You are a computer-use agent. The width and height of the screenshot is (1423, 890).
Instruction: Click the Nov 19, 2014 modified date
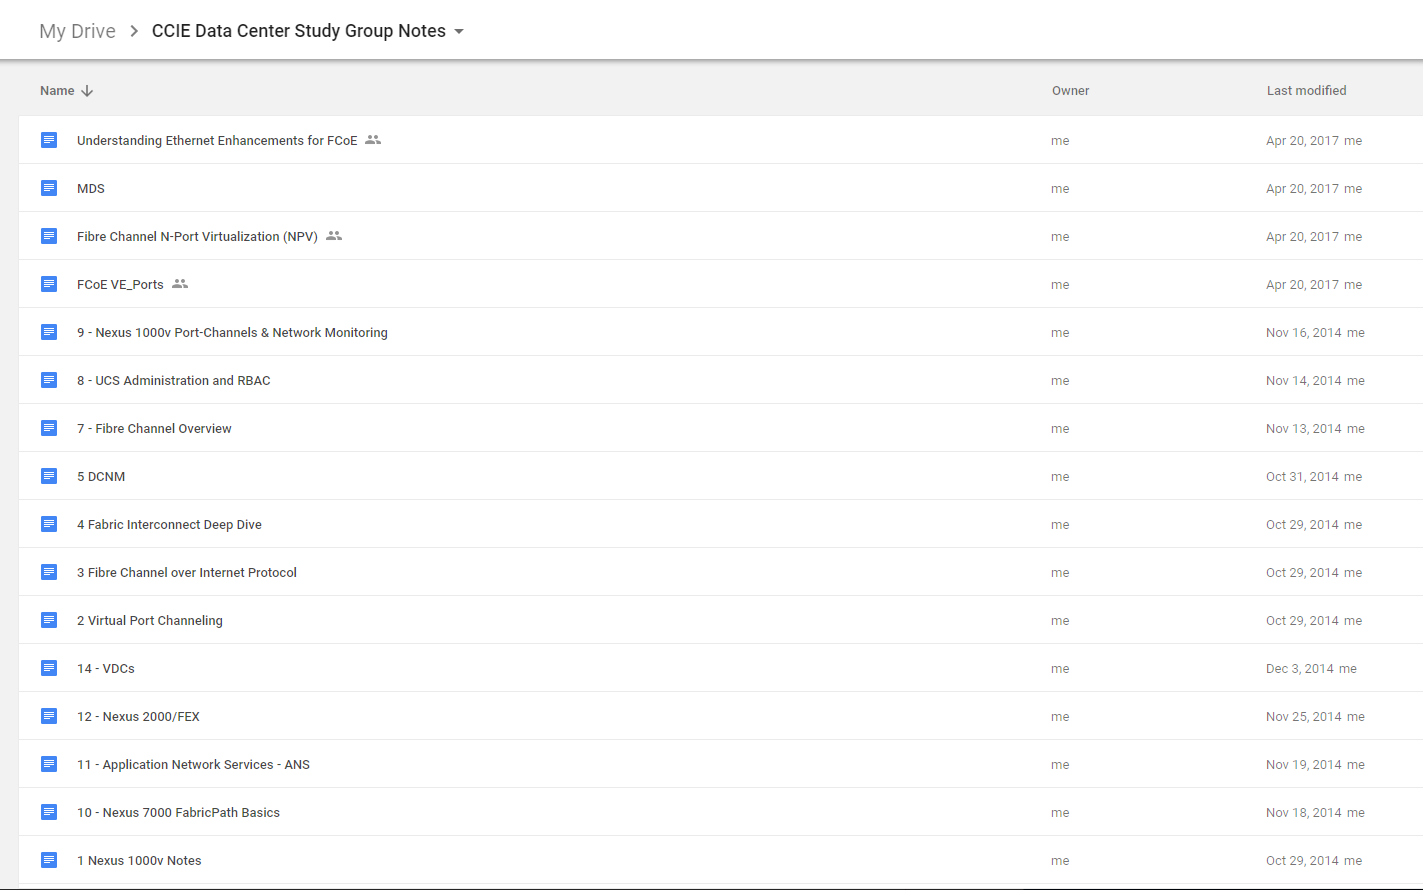click(1304, 765)
